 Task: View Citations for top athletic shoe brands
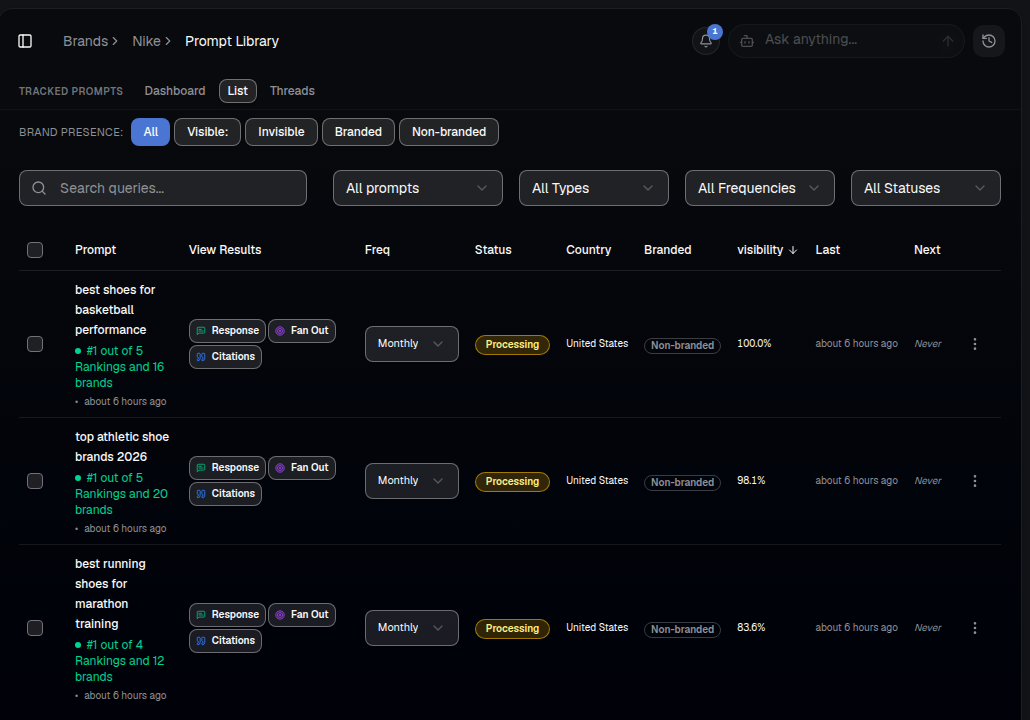coord(225,494)
